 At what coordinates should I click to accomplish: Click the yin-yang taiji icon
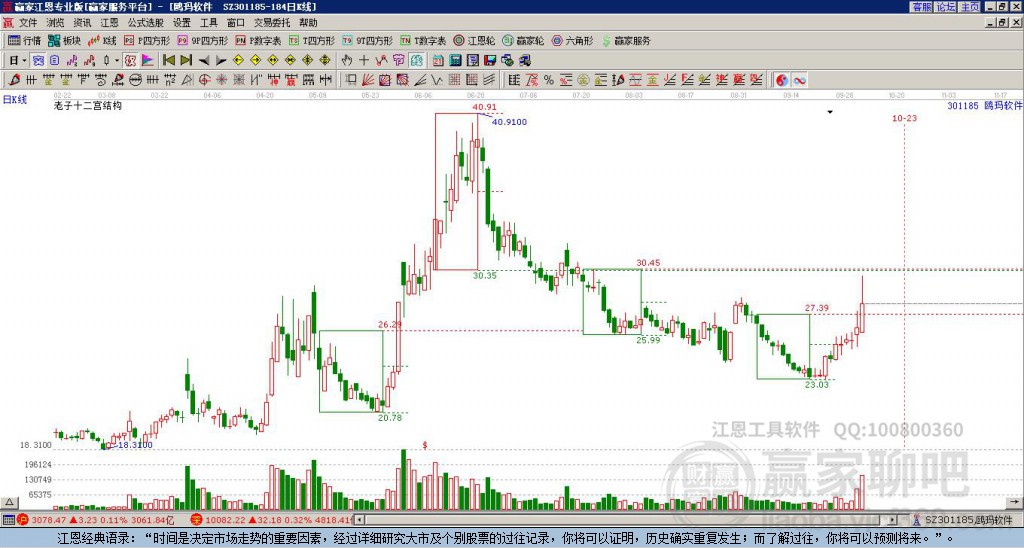coord(782,80)
